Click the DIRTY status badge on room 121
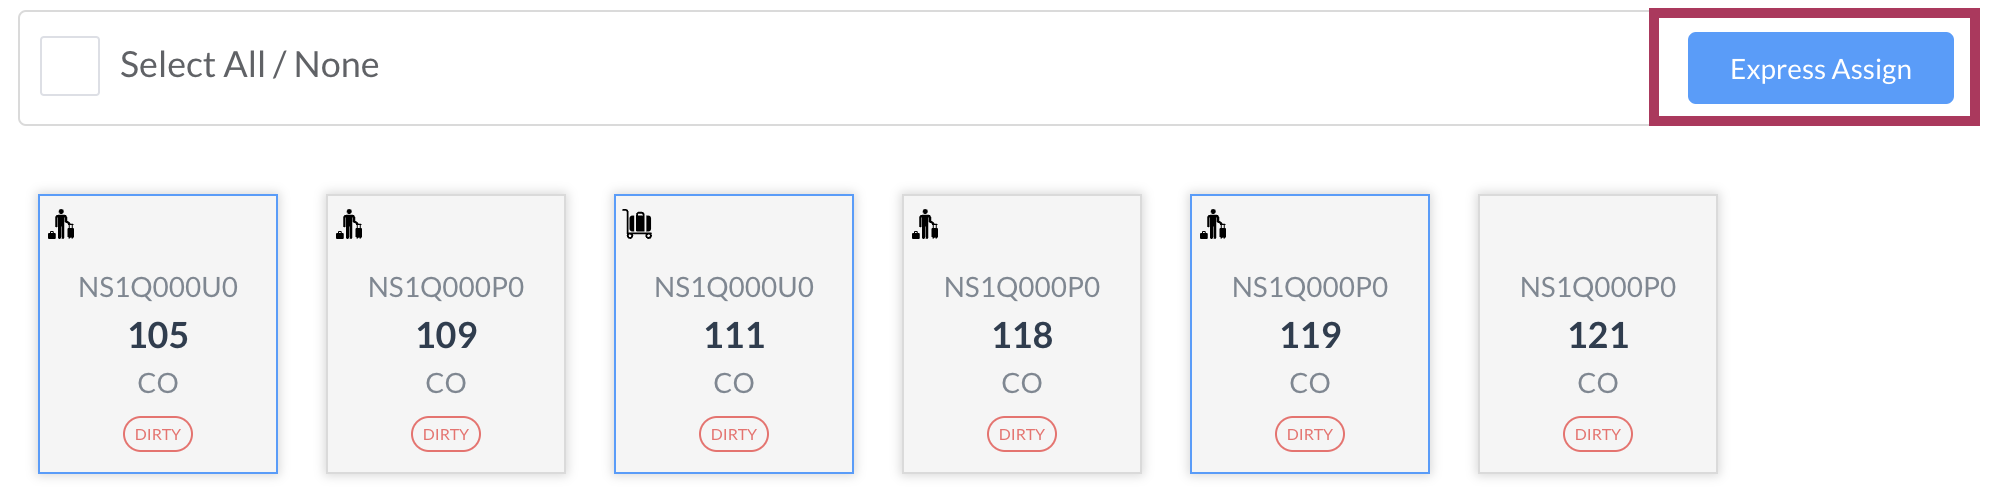1998x500 pixels. point(1598,434)
